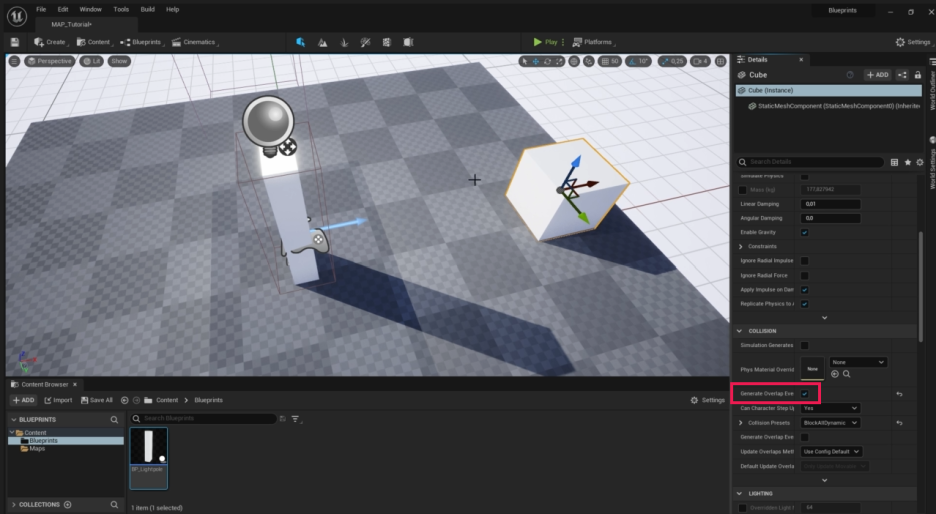Click Save All in Content Browser

coord(97,400)
